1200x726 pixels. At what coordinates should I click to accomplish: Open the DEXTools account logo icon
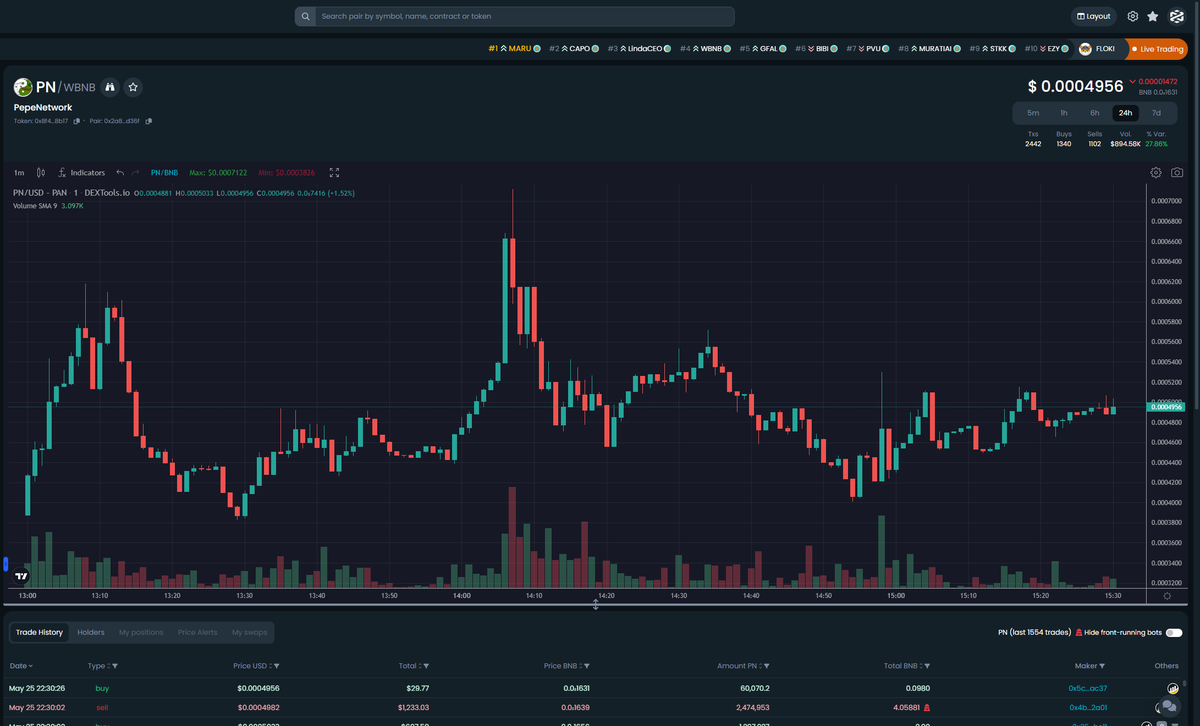tap(1177, 16)
